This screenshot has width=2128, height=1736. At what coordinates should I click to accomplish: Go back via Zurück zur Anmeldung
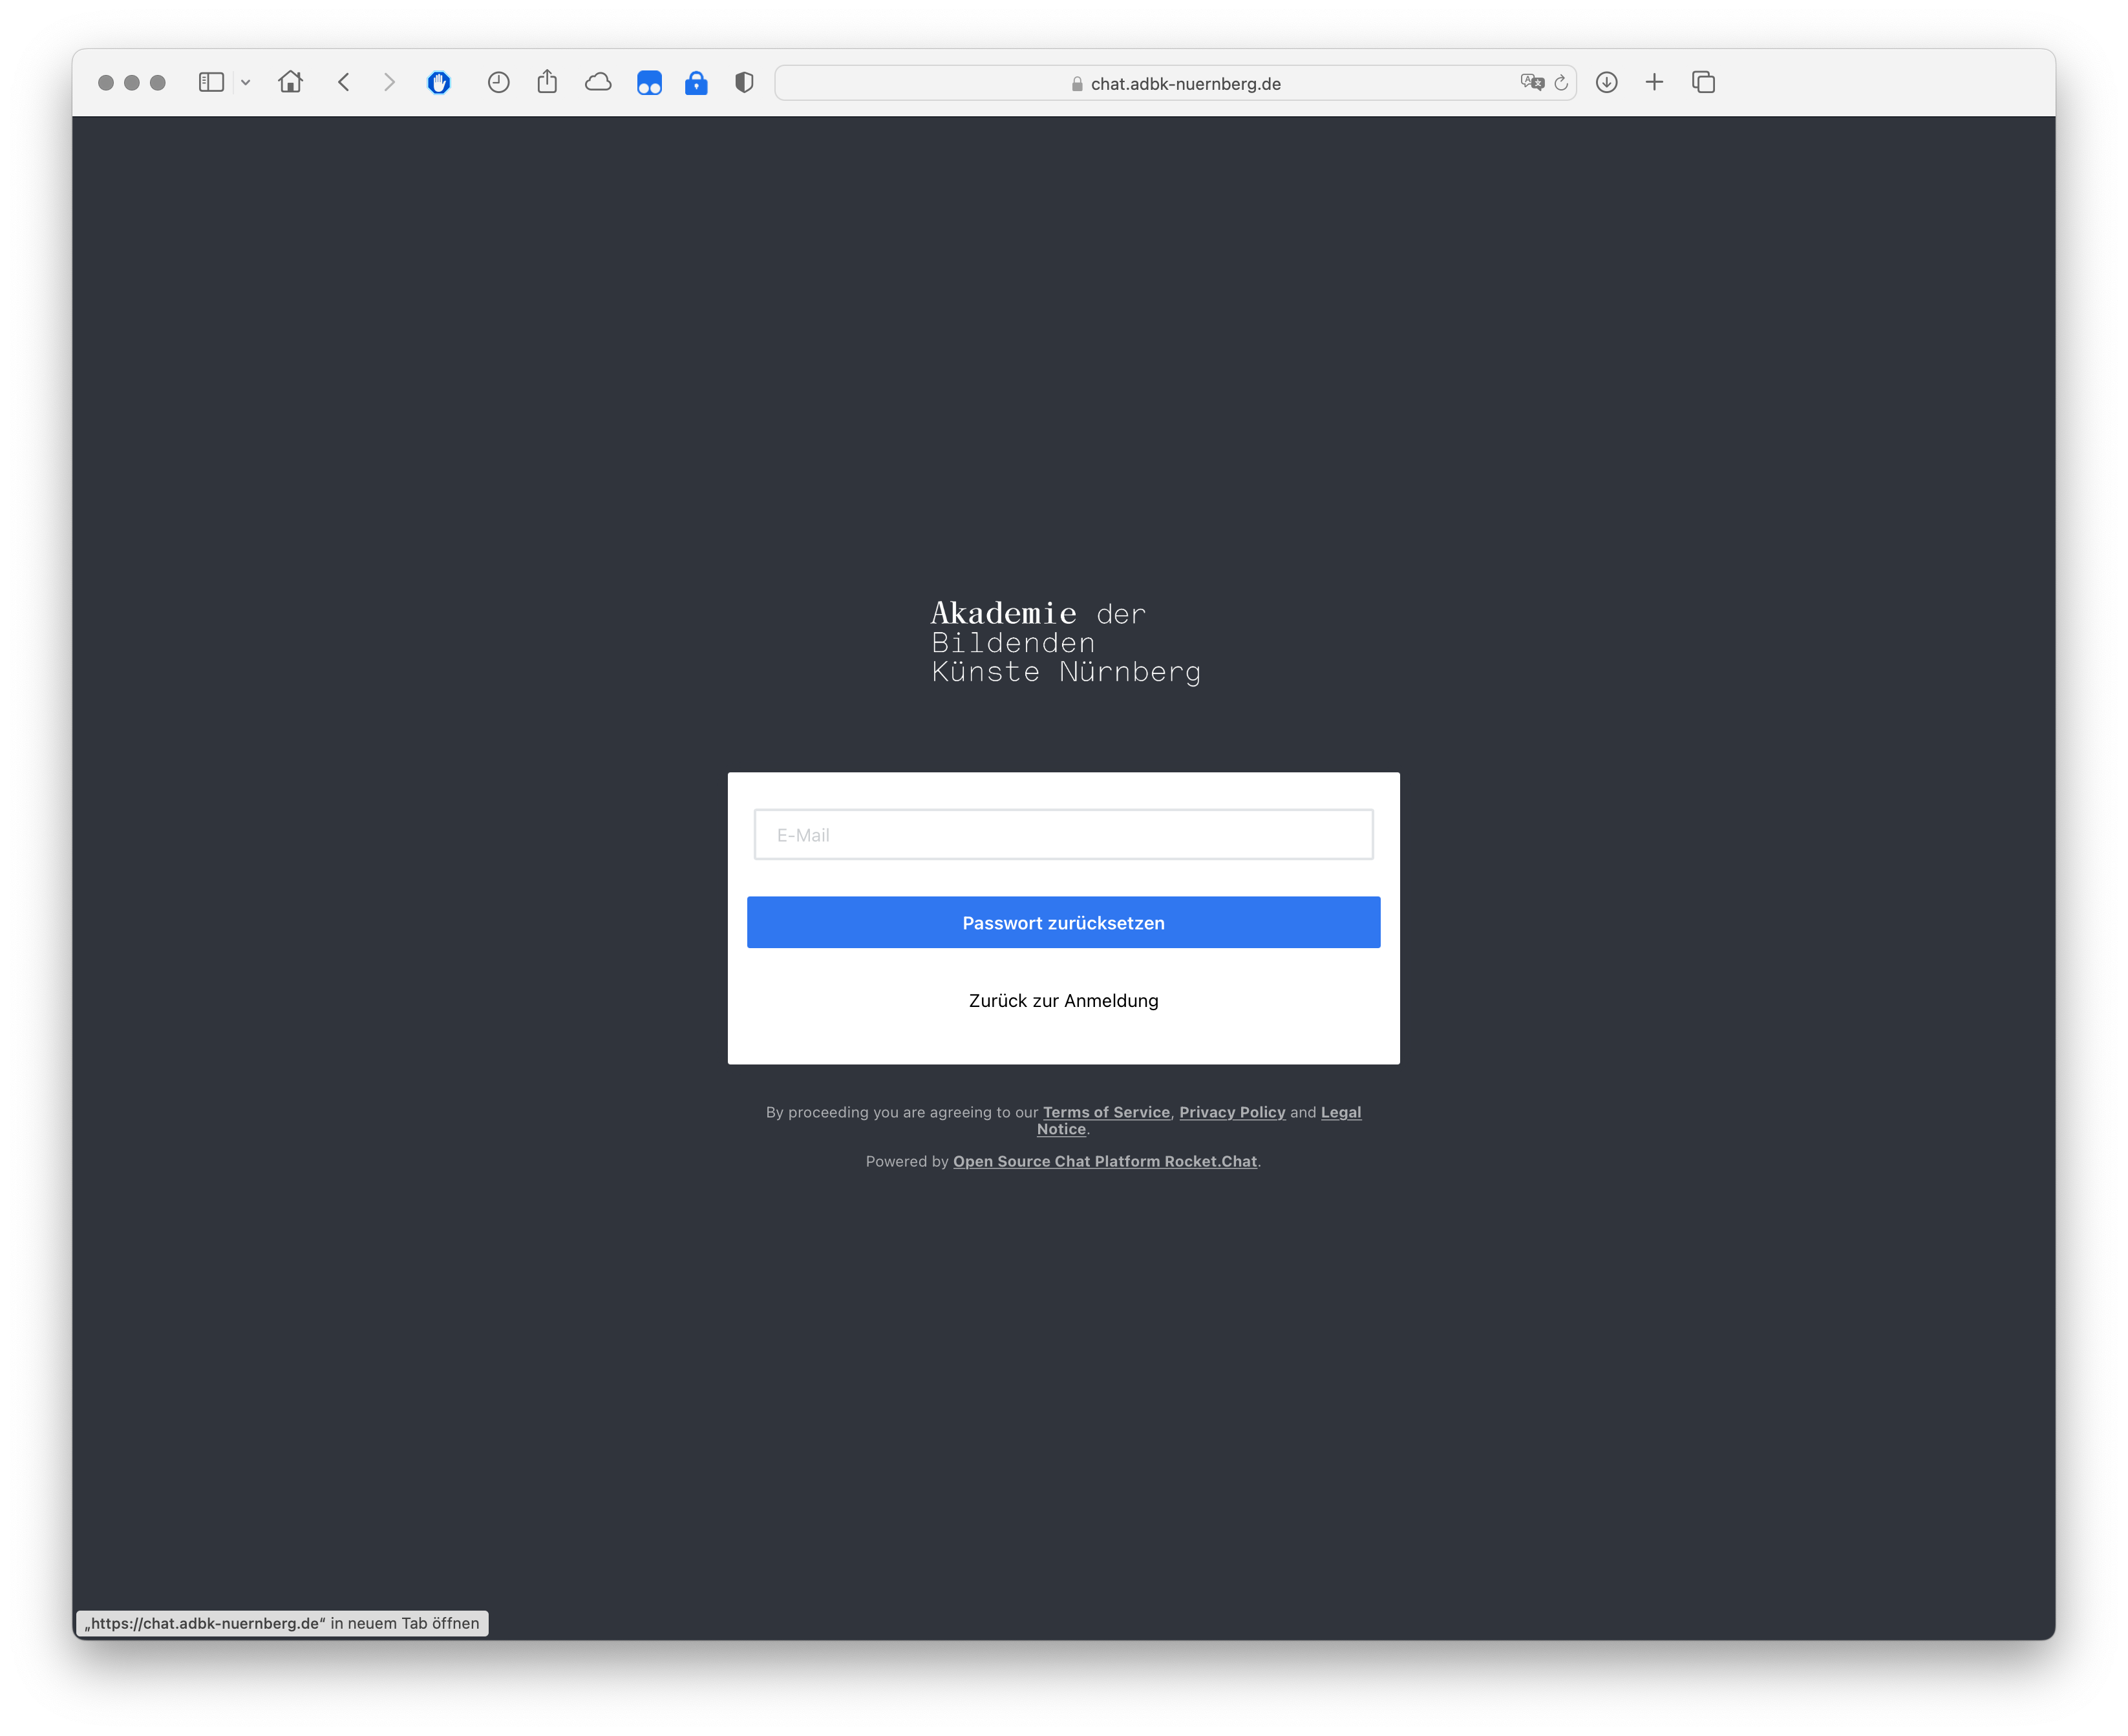coord(1064,1001)
